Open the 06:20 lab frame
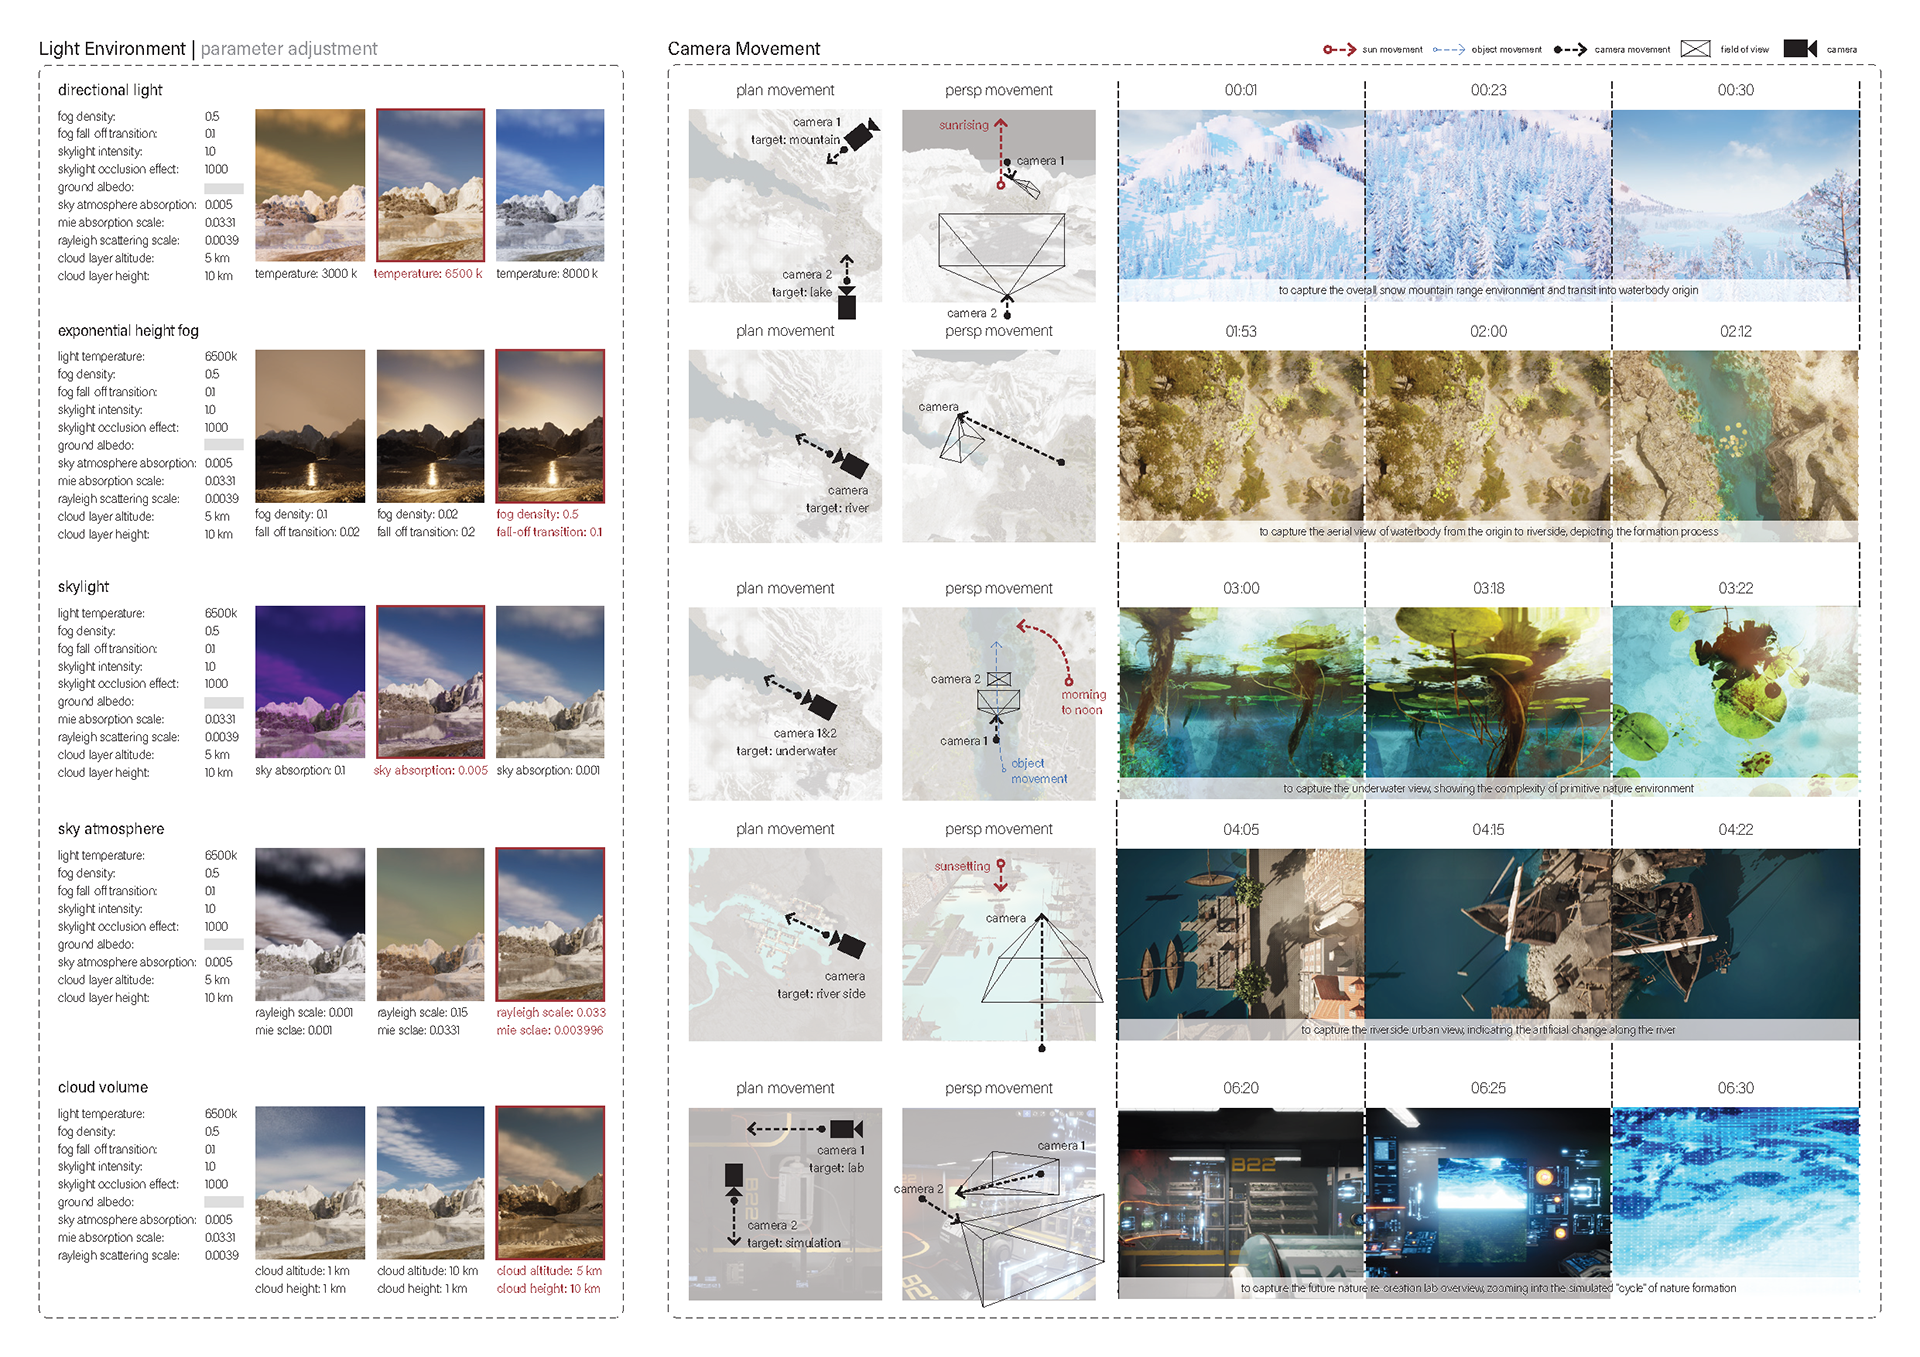 pos(1241,1203)
